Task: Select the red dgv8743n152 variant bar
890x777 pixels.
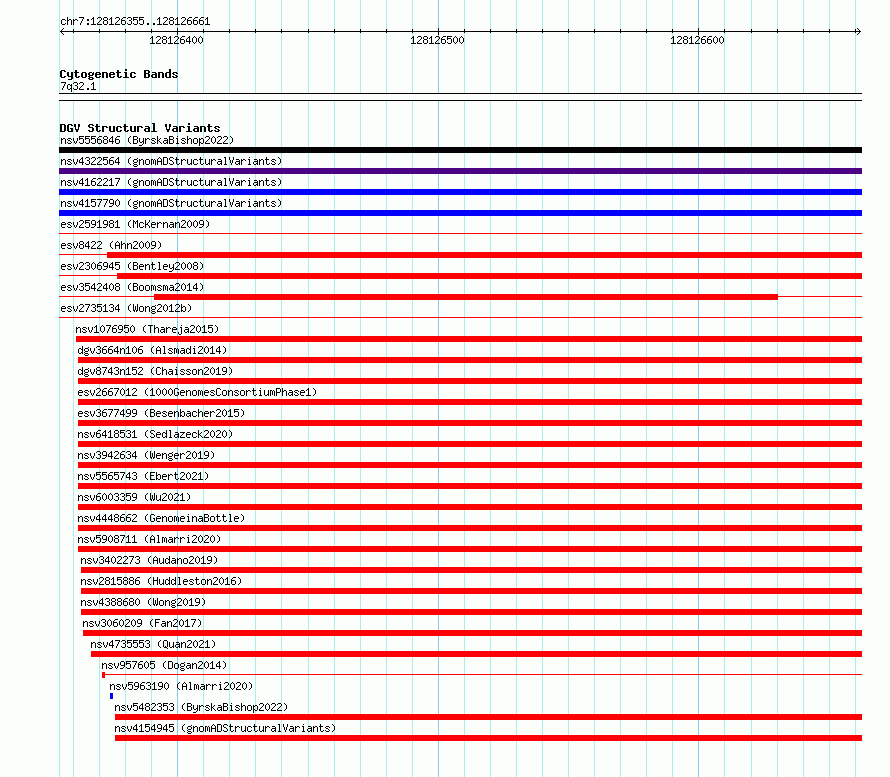Action: point(470,381)
